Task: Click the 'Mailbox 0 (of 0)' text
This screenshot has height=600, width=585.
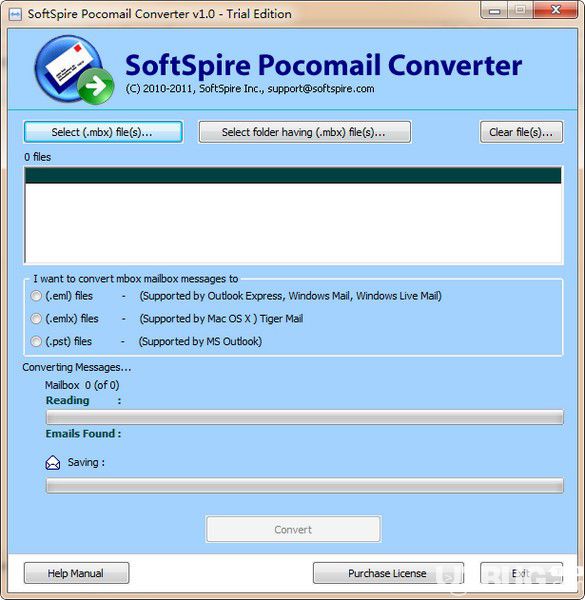Action: click(x=82, y=385)
